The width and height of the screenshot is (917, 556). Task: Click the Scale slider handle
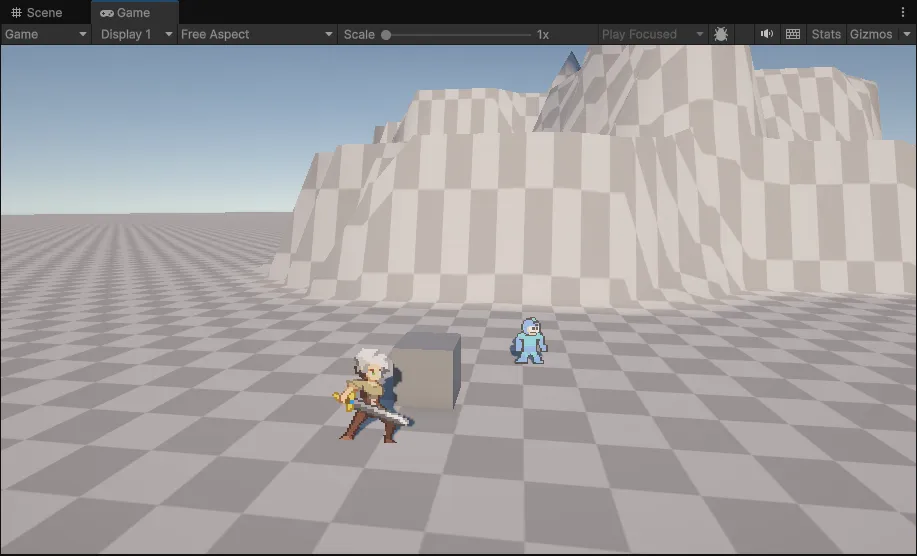tap(386, 34)
